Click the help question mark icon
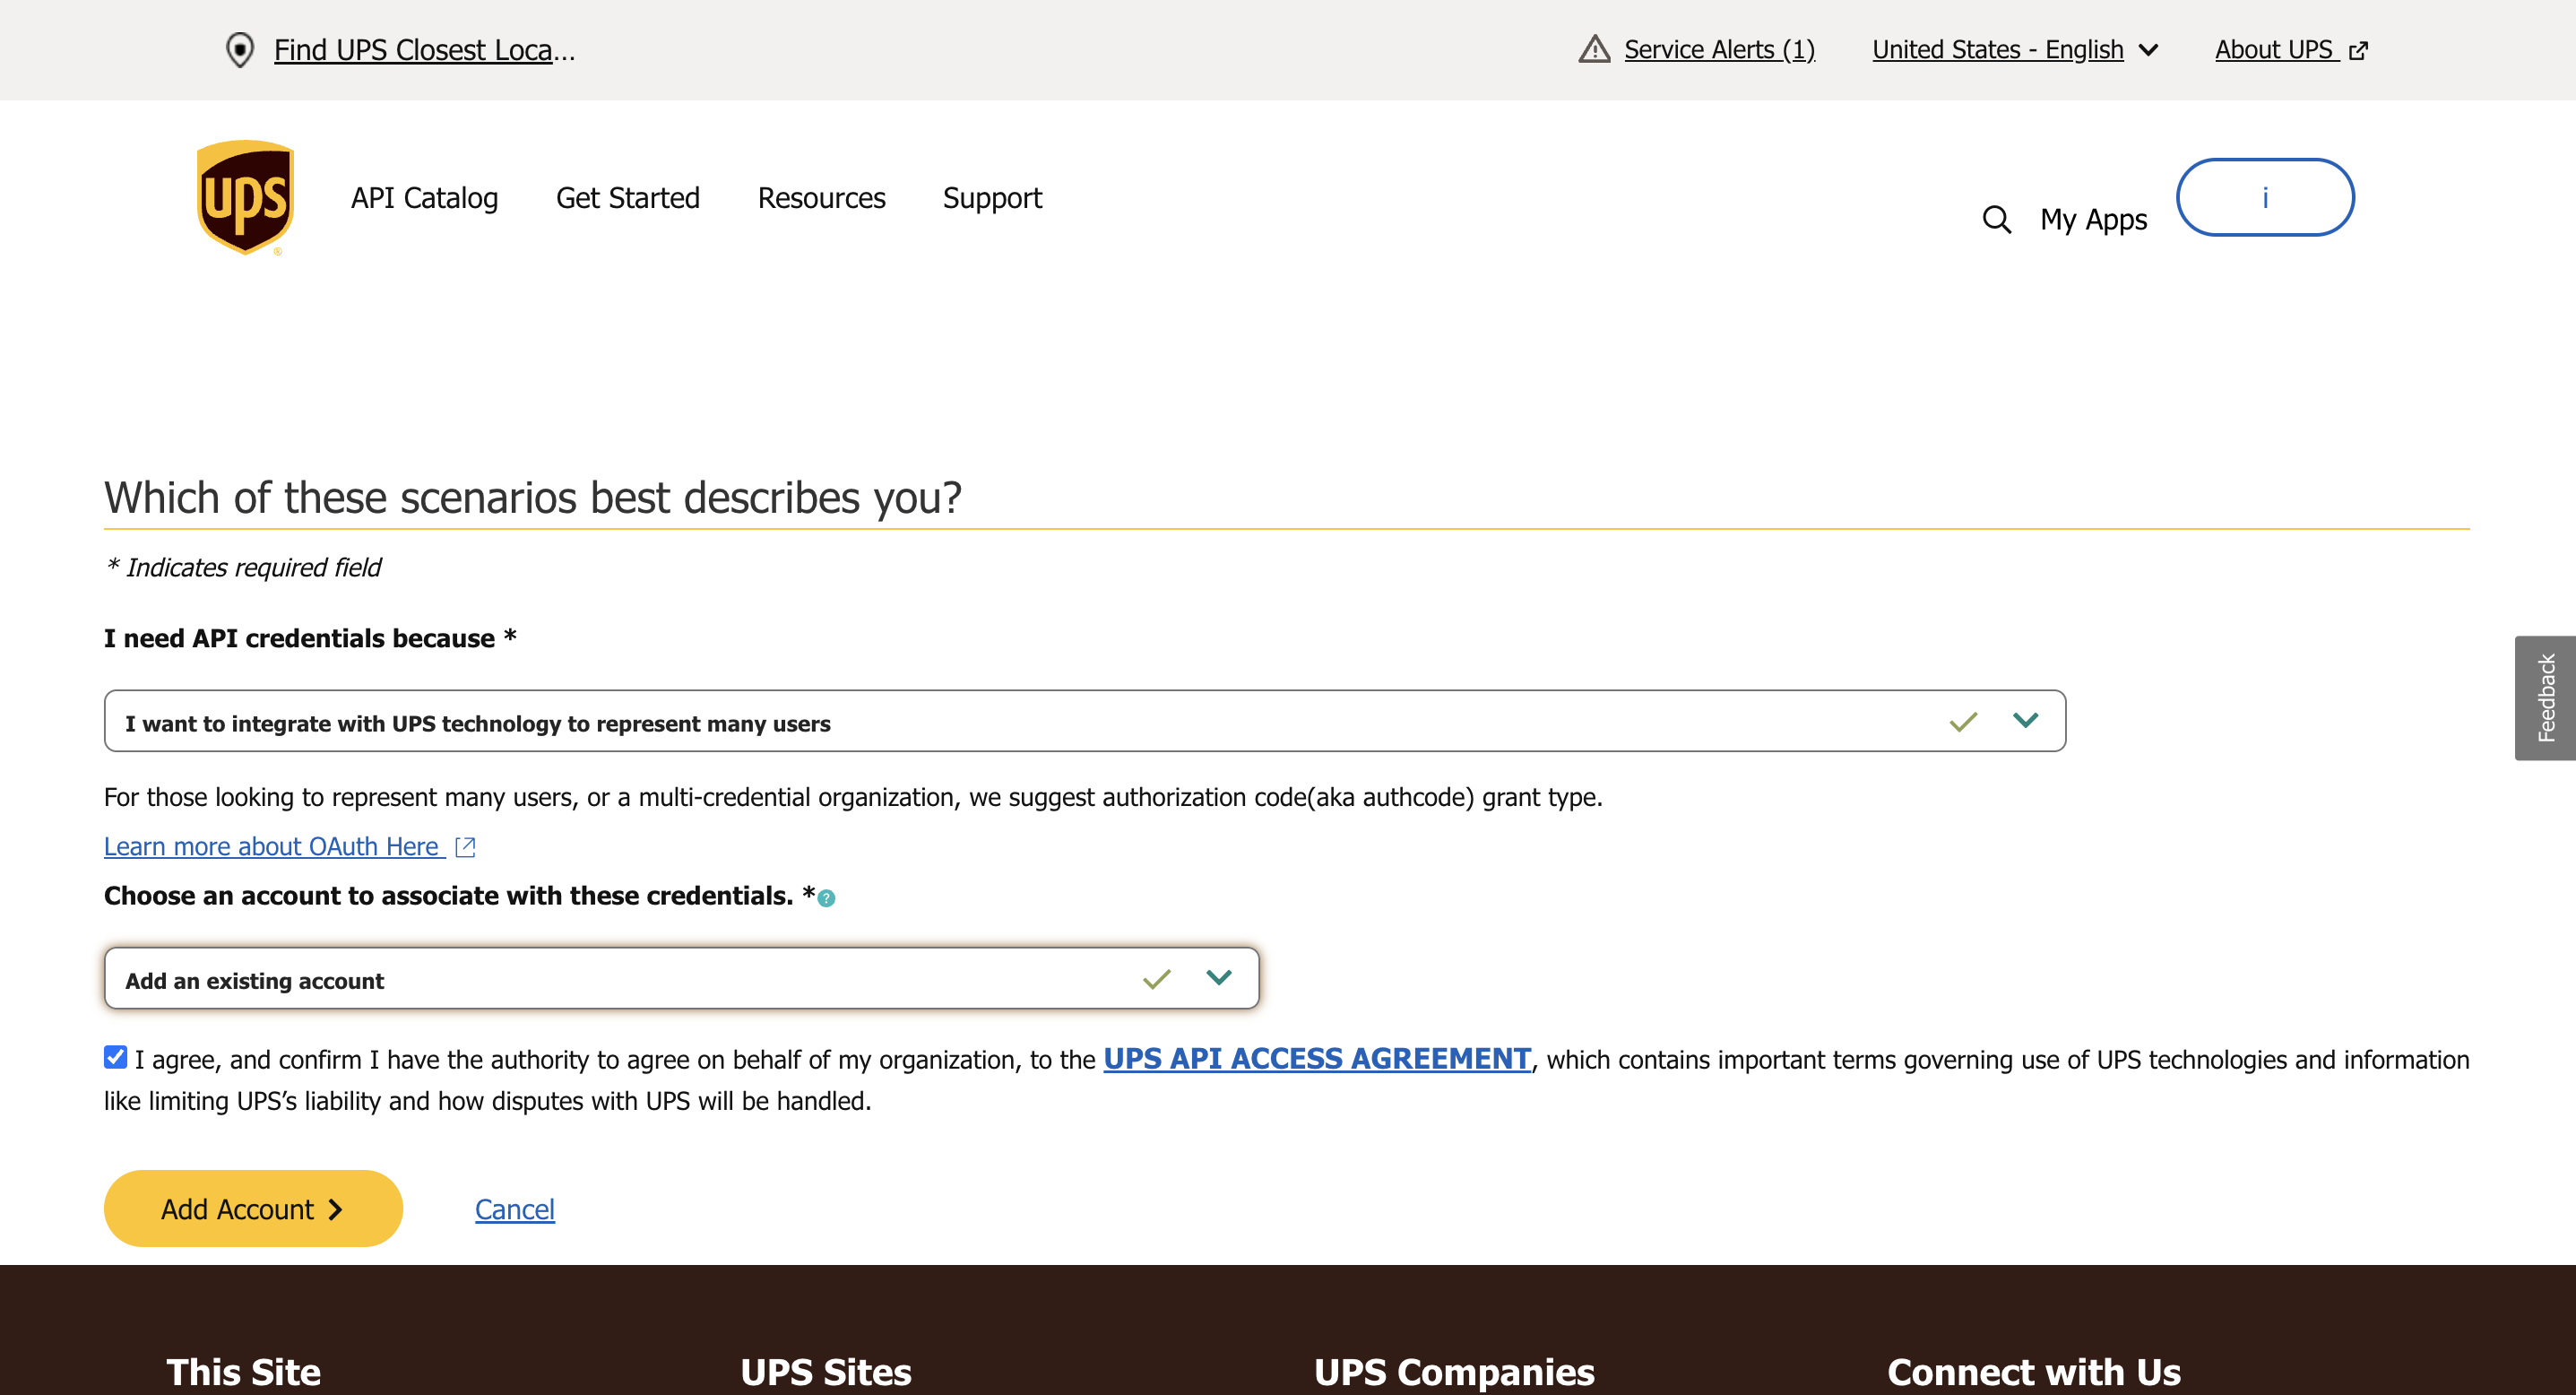Screen dimensions: 2576x1395 tap(826, 898)
